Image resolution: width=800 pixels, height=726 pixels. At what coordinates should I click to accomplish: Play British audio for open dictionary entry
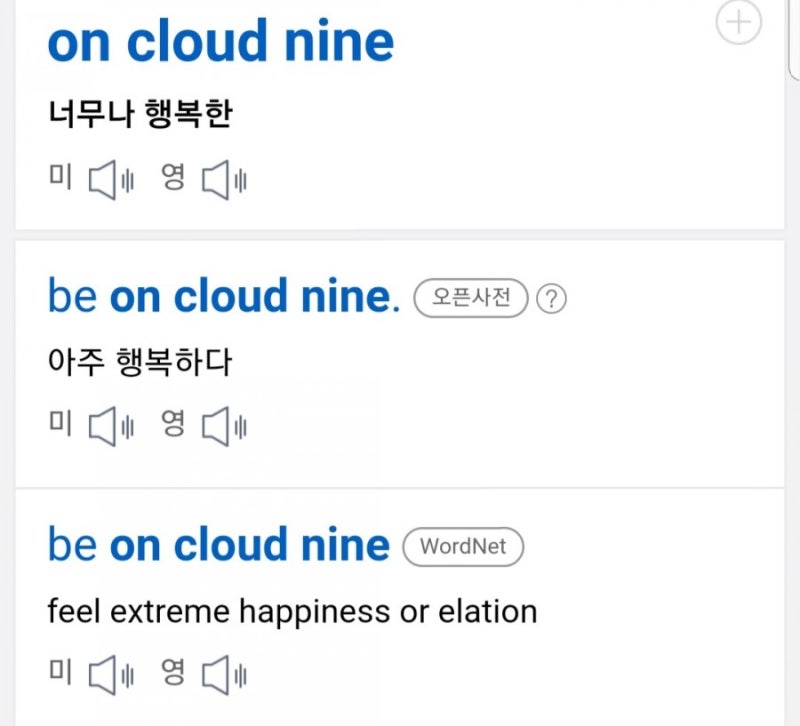(x=224, y=427)
